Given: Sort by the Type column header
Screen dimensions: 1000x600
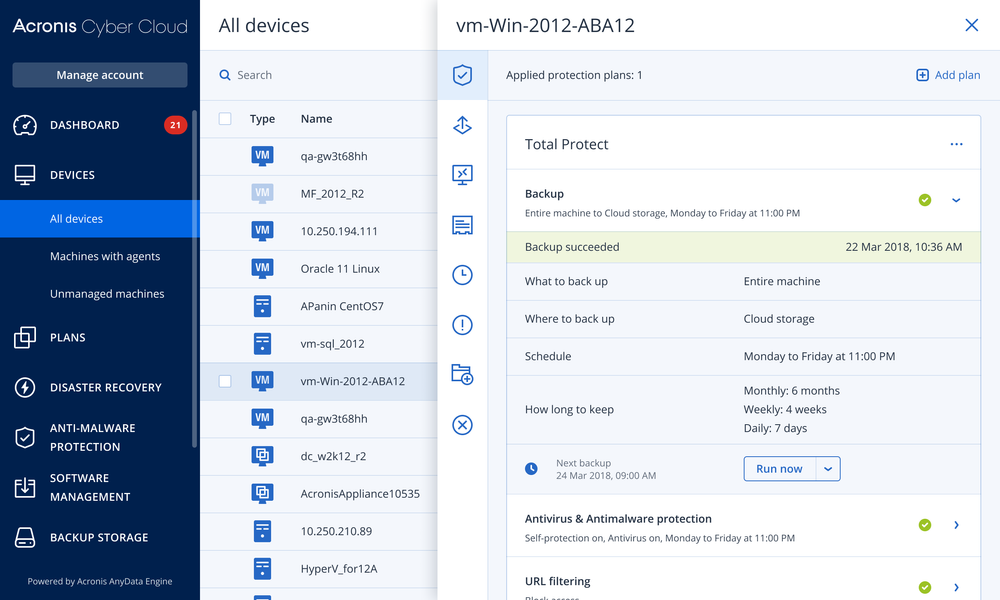Looking at the screenshot, I should [x=262, y=119].
